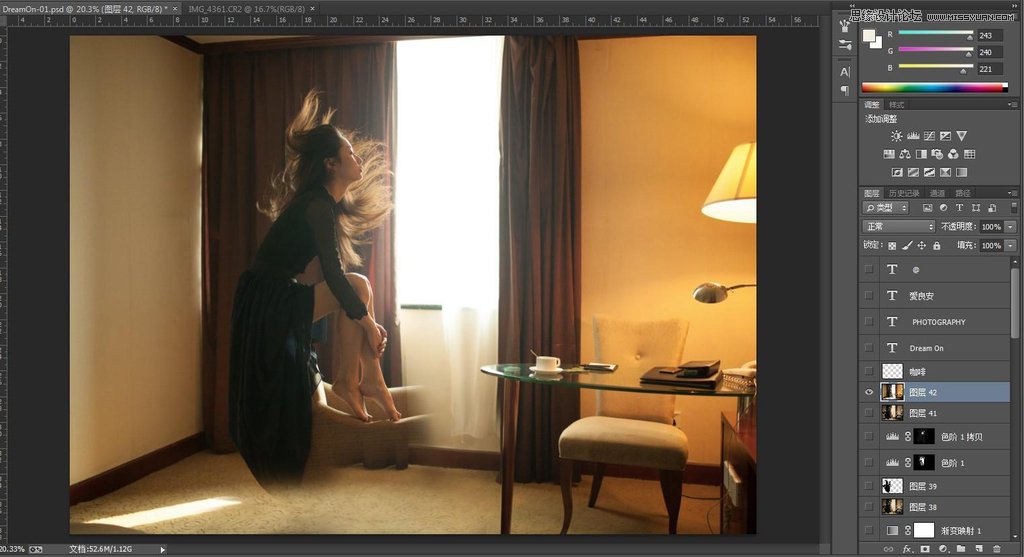Screen dimensions: 1024x557
Task: Link selected layers
Action: pyautogui.click(x=888, y=549)
